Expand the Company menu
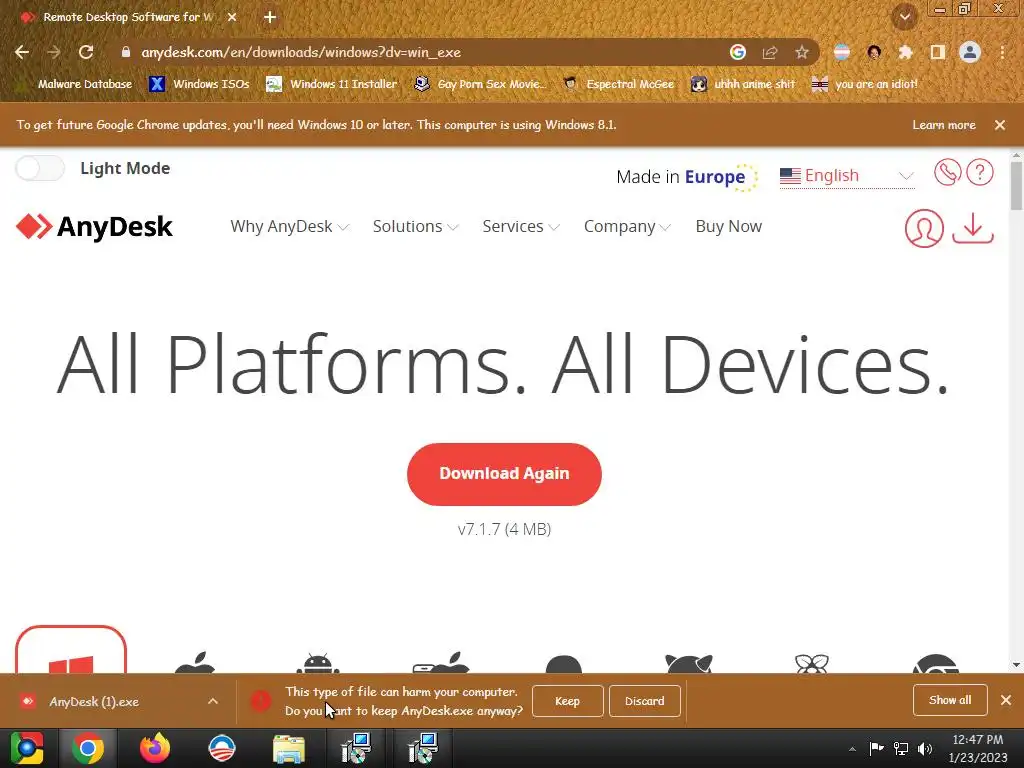 click(x=627, y=227)
